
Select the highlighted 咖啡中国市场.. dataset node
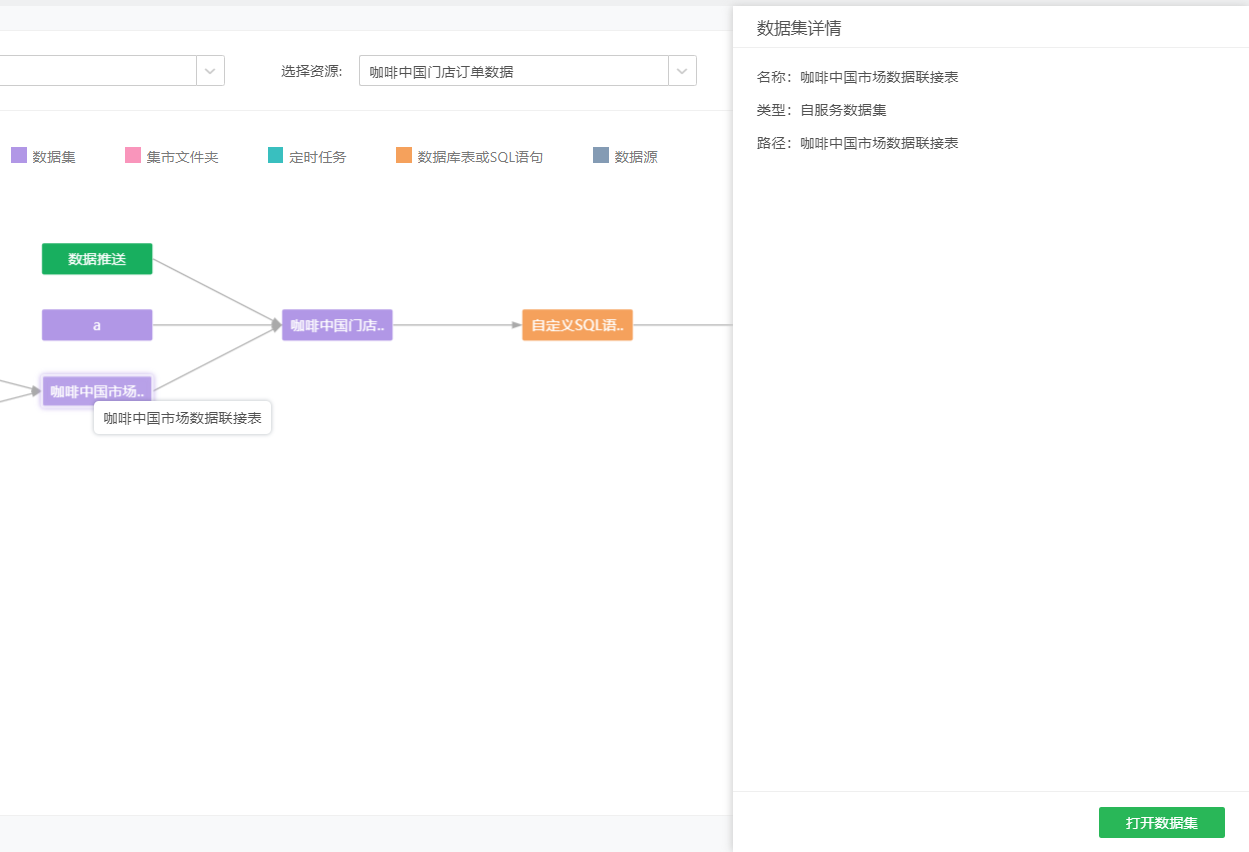[x=97, y=391]
